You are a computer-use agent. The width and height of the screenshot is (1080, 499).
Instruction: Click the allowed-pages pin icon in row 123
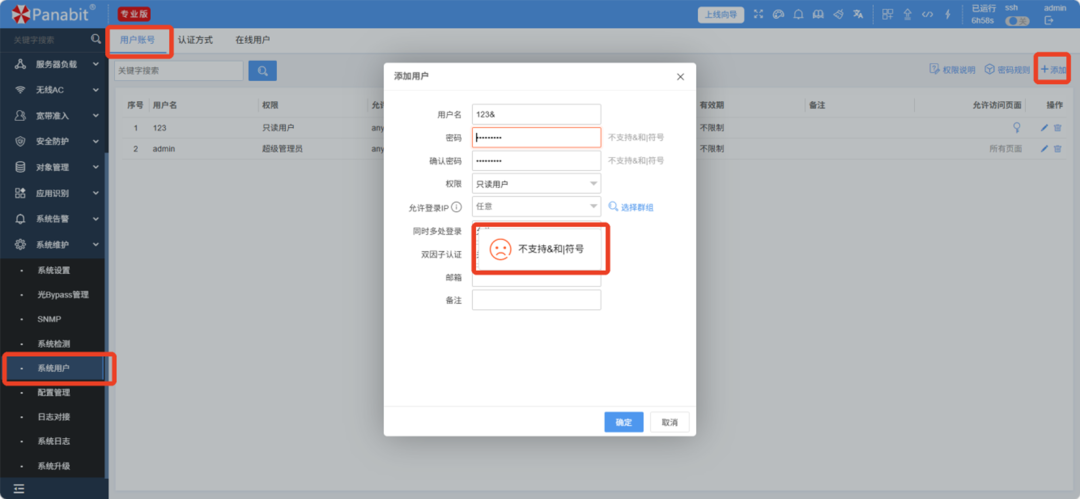(x=1016, y=127)
